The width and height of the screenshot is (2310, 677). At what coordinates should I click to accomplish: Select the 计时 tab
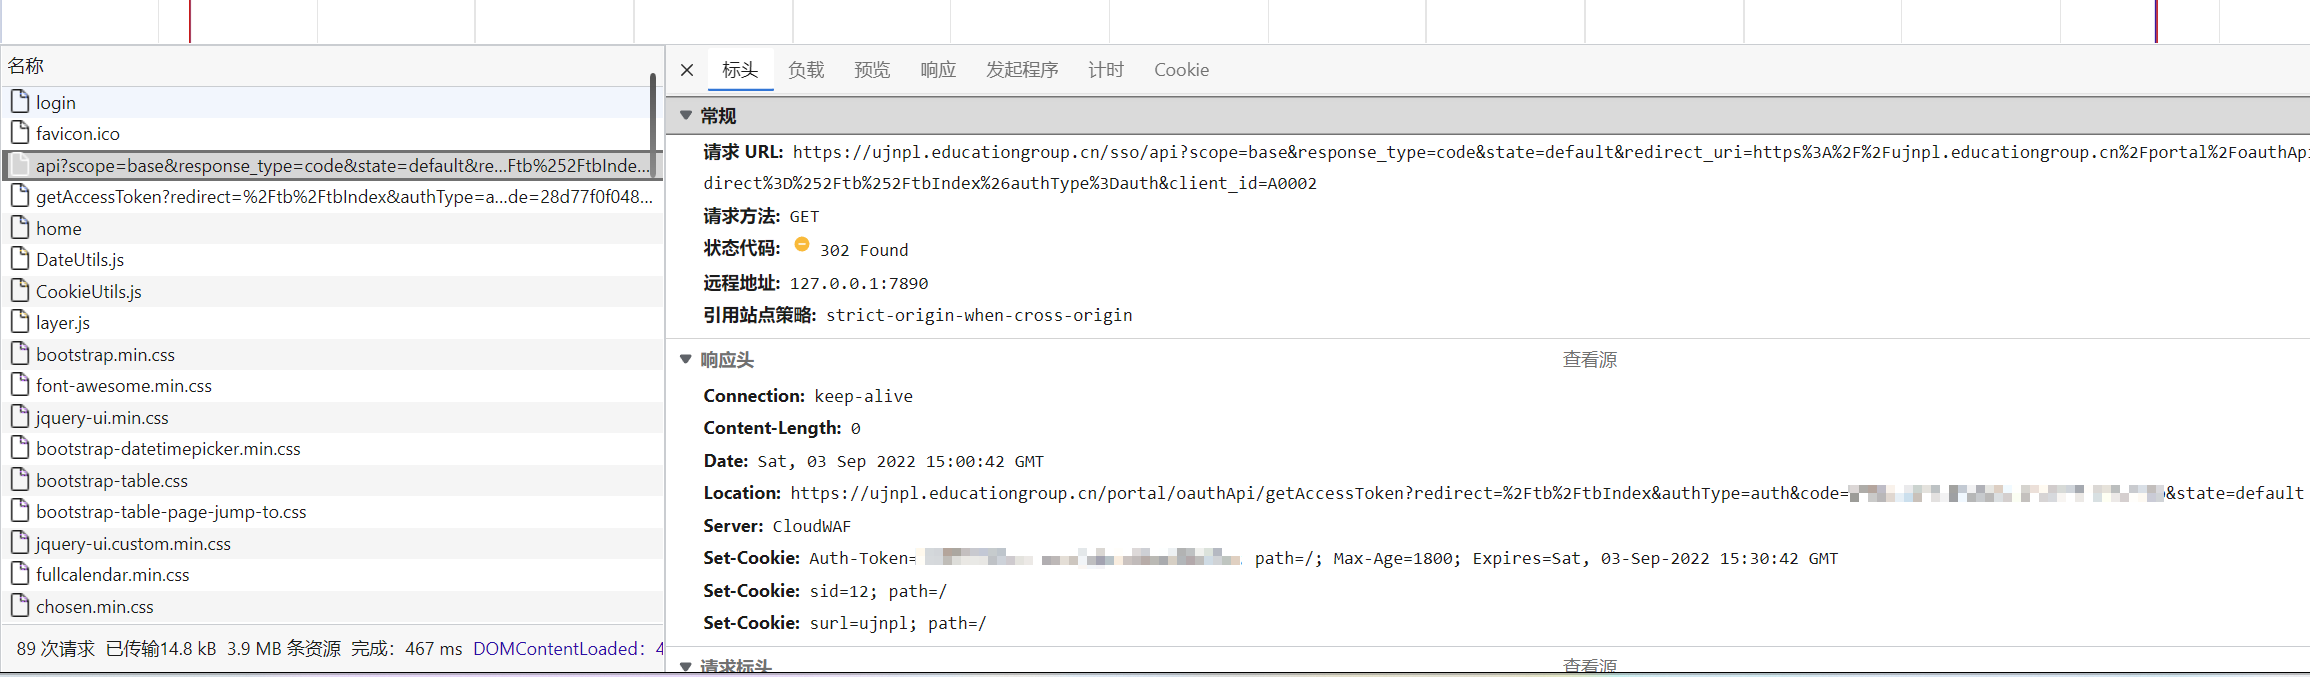click(1105, 70)
